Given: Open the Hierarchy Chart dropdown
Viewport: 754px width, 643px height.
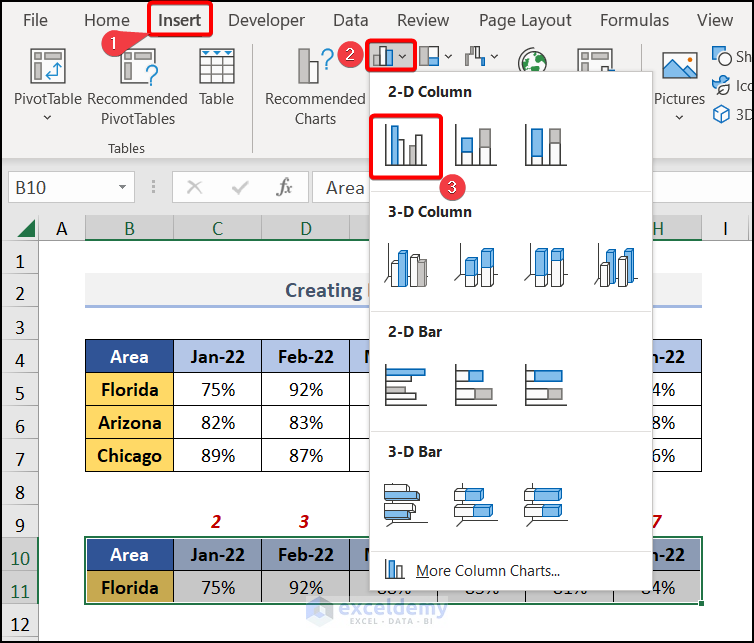Looking at the screenshot, I should pos(435,56).
